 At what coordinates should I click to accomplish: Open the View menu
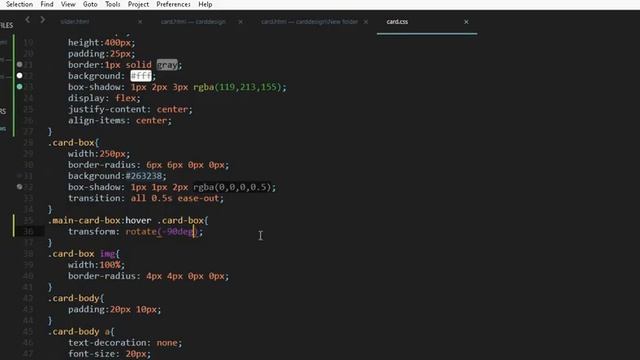68,4
